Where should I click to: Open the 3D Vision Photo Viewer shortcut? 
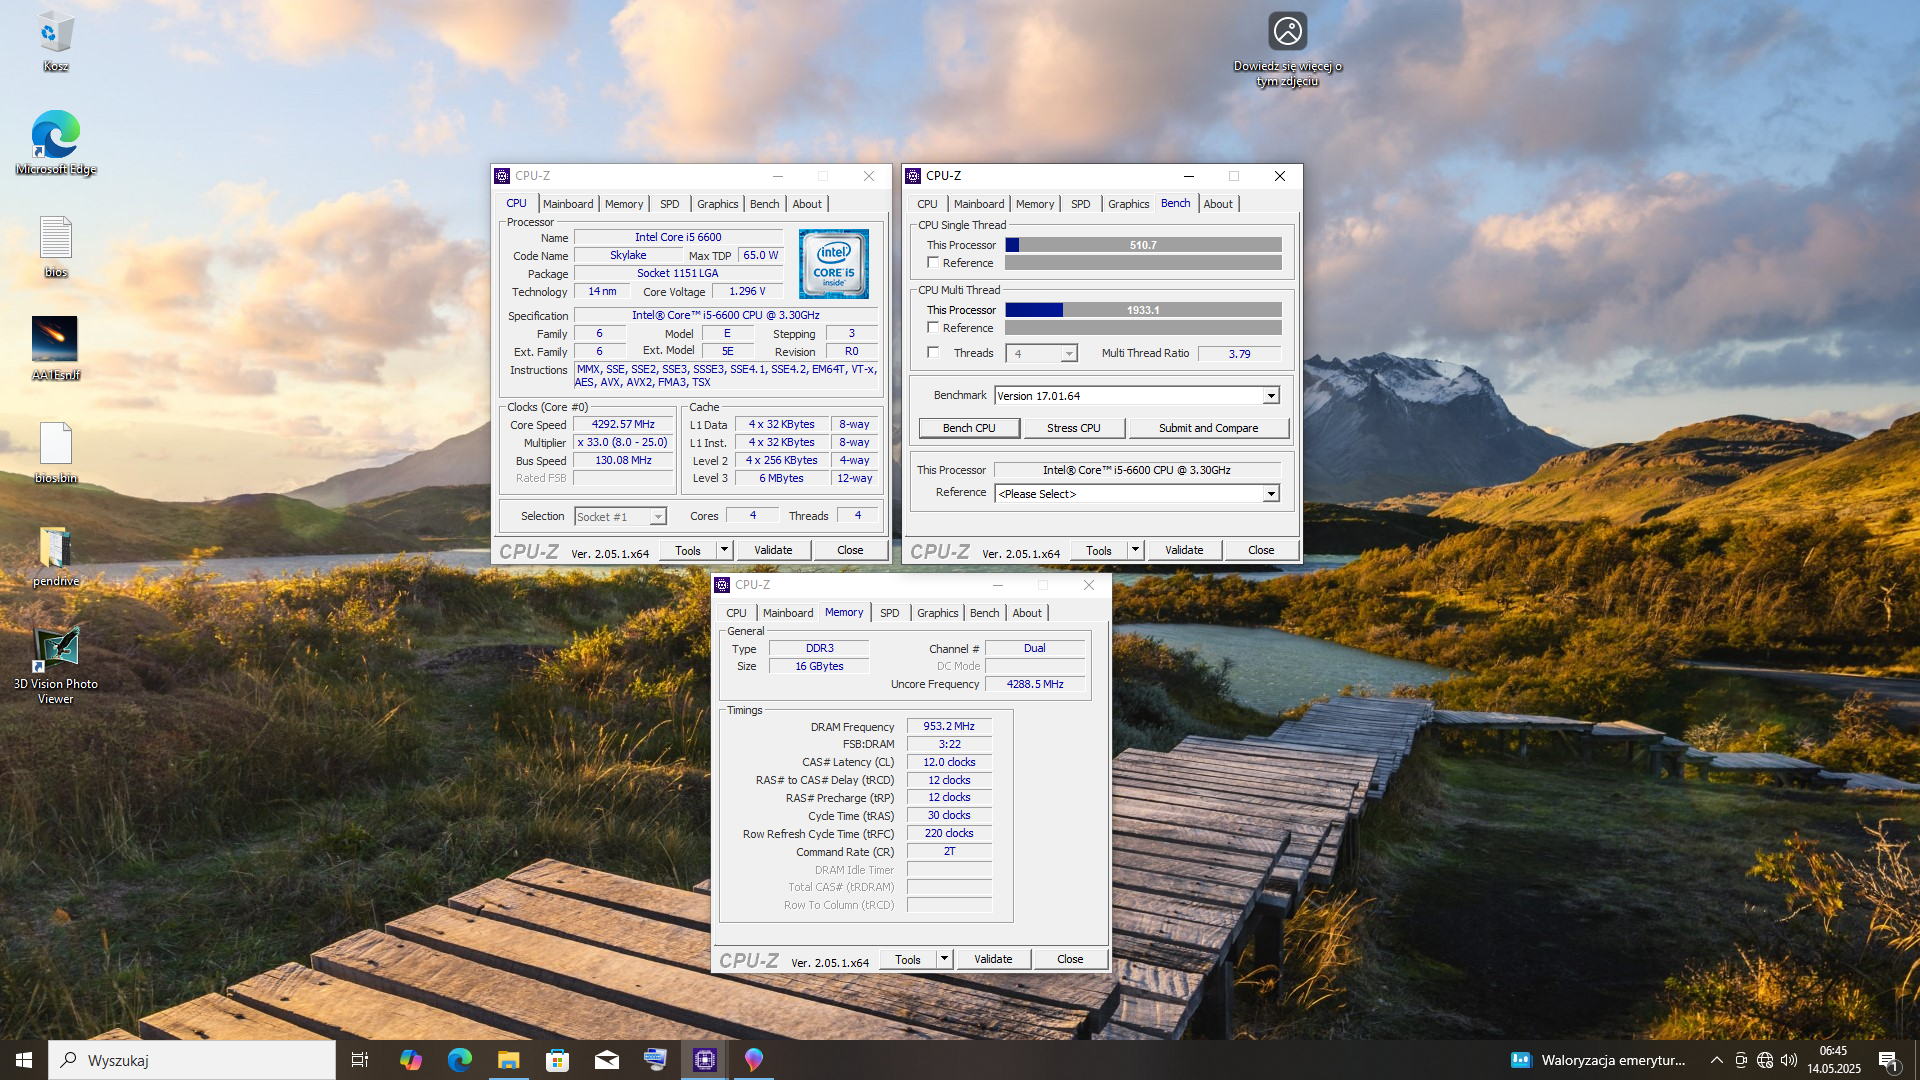55,650
